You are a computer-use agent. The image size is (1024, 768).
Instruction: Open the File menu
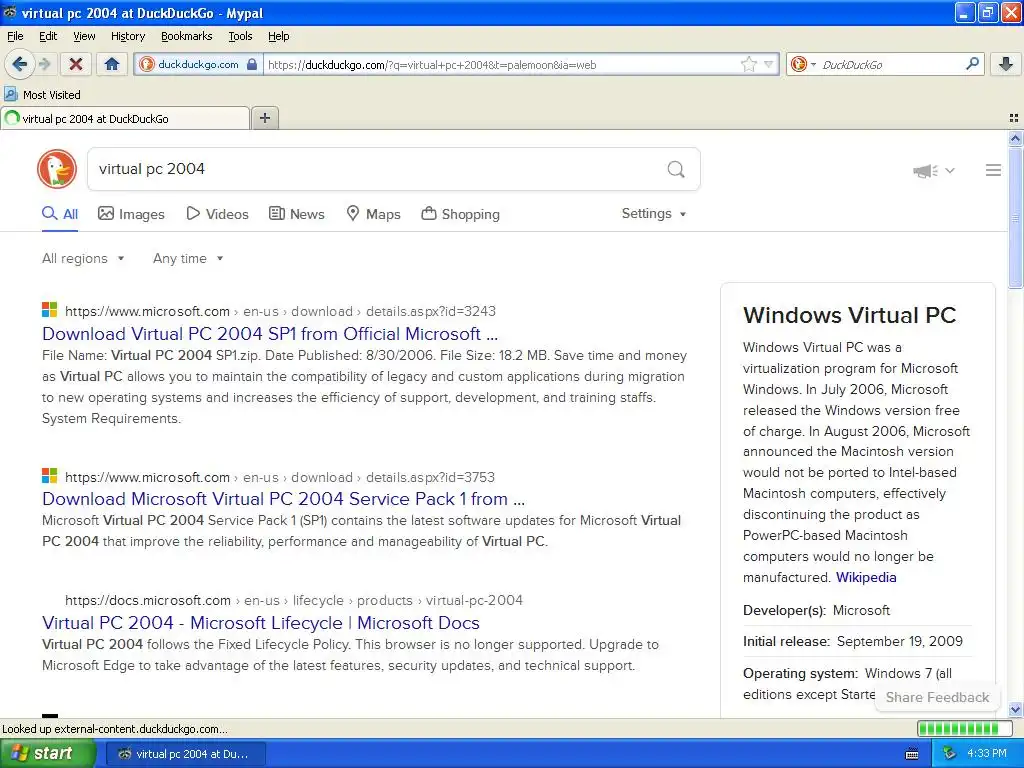(x=15, y=36)
